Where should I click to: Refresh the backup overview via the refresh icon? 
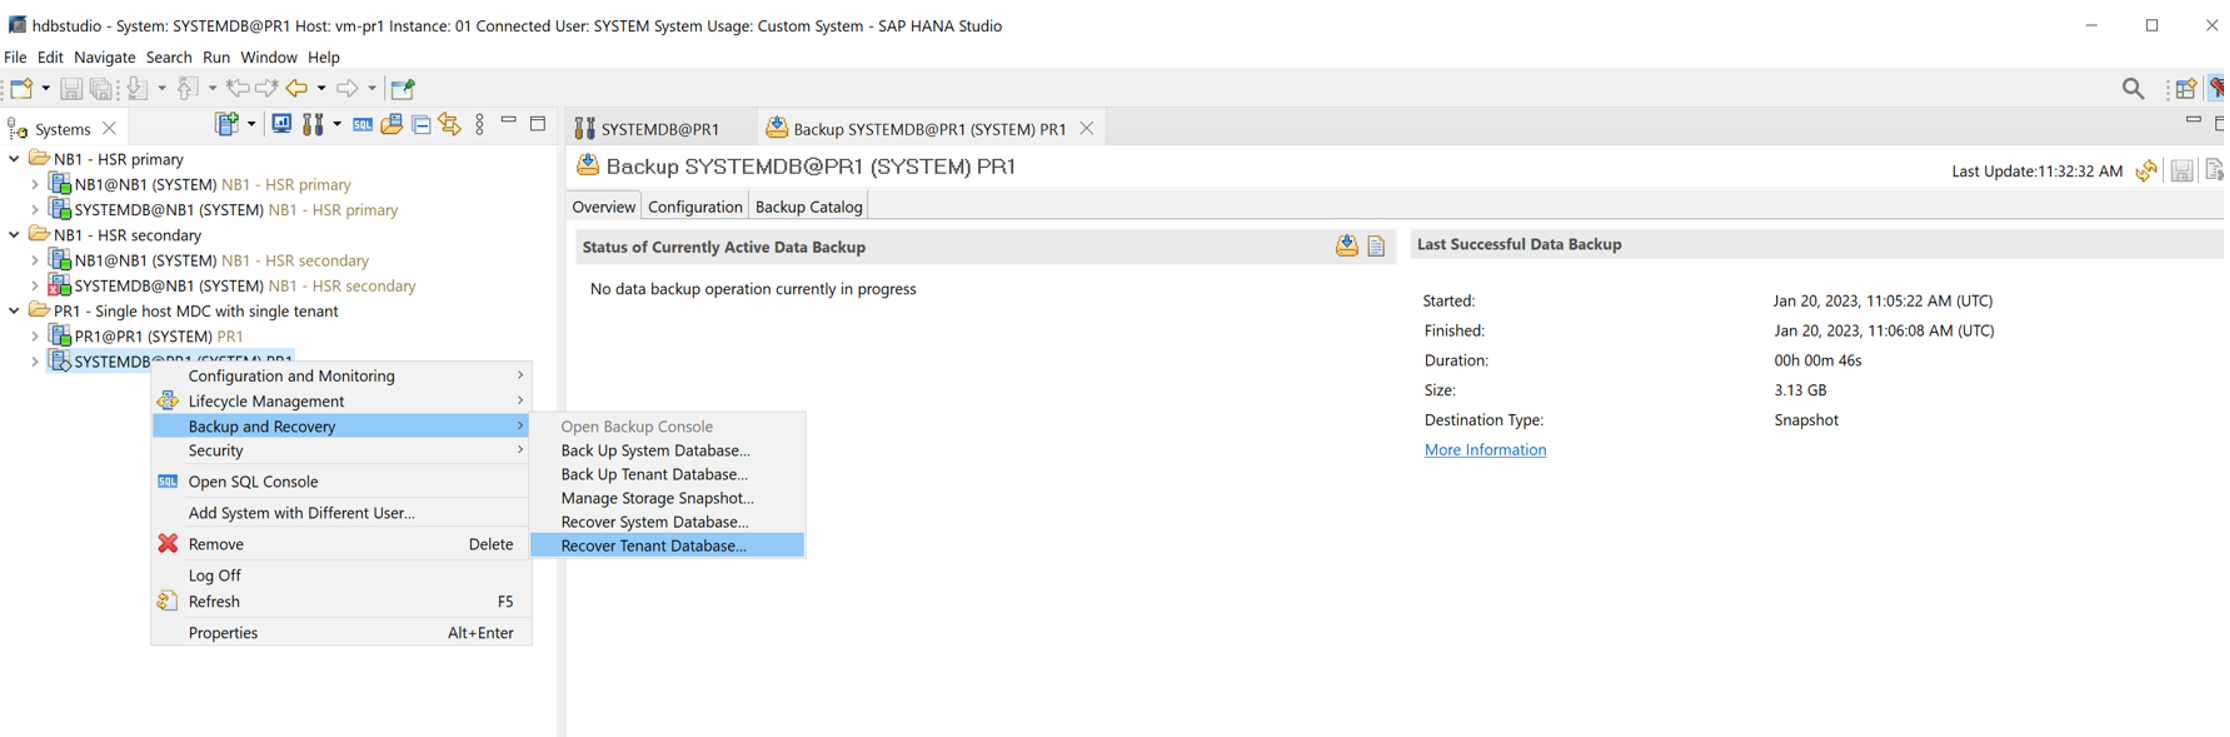(x=2145, y=171)
